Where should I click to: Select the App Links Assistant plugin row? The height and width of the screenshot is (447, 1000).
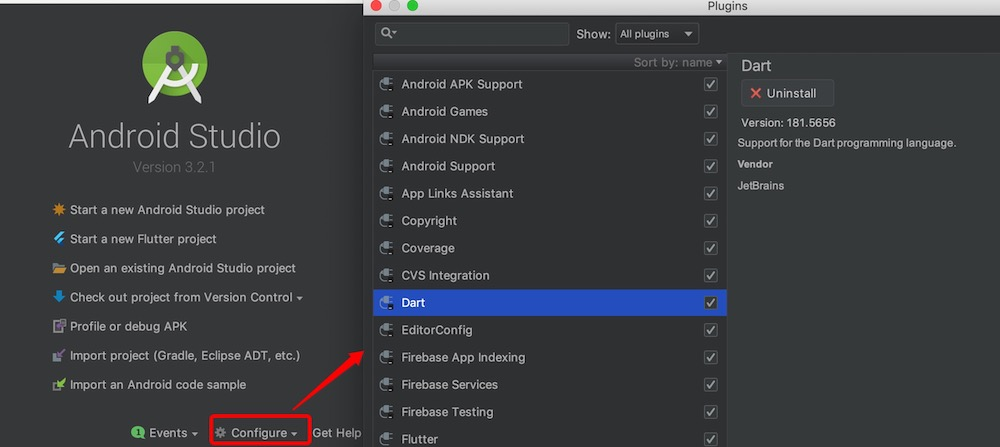pyautogui.click(x=550, y=194)
